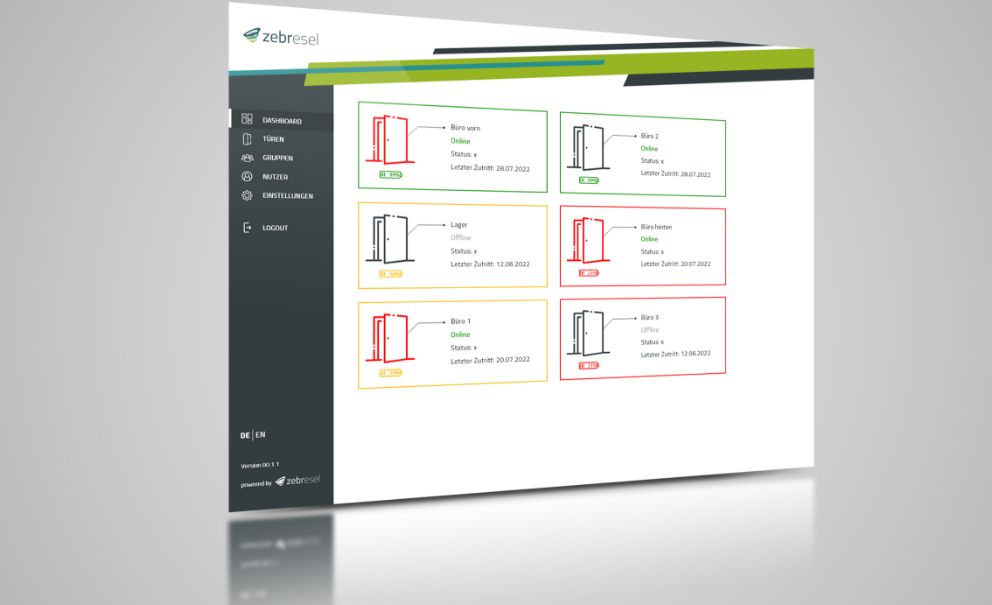The height and width of the screenshot is (605, 992).
Task: Click the Dashboard grid icon
Action: click(247, 118)
